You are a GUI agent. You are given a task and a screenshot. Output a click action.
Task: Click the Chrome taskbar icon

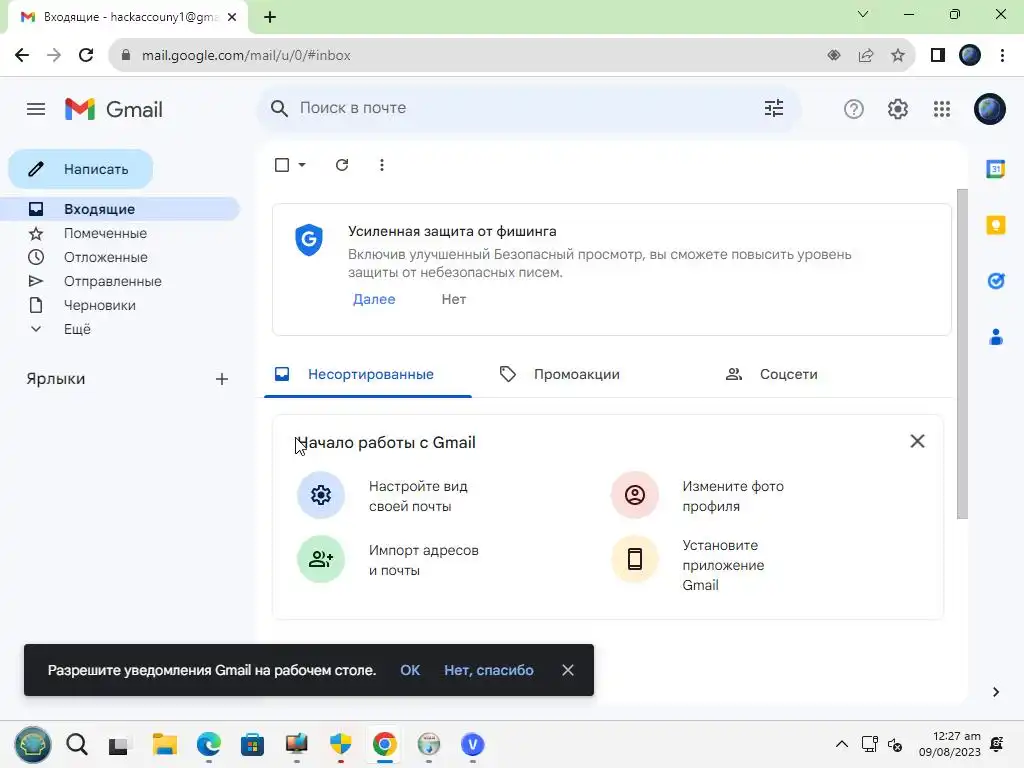(385, 744)
